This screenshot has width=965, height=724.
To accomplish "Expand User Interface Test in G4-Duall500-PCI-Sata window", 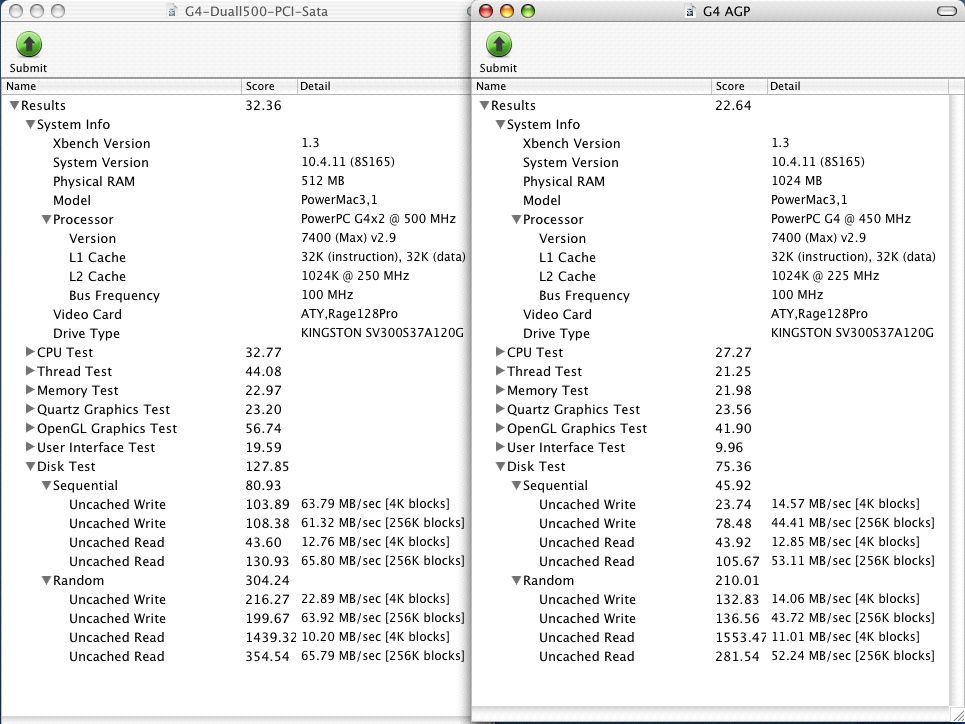I will click(x=30, y=448).
